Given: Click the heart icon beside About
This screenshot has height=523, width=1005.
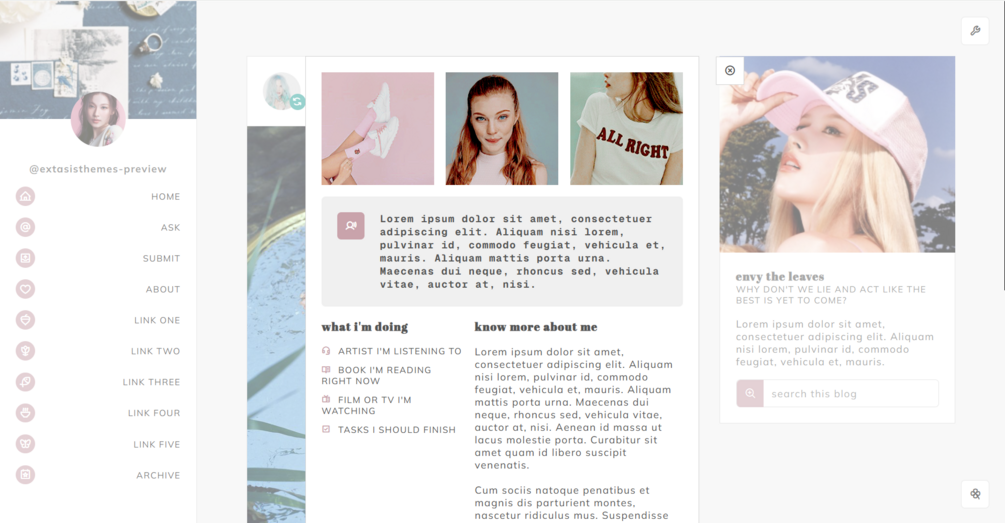Looking at the screenshot, I should click(25, 289).
